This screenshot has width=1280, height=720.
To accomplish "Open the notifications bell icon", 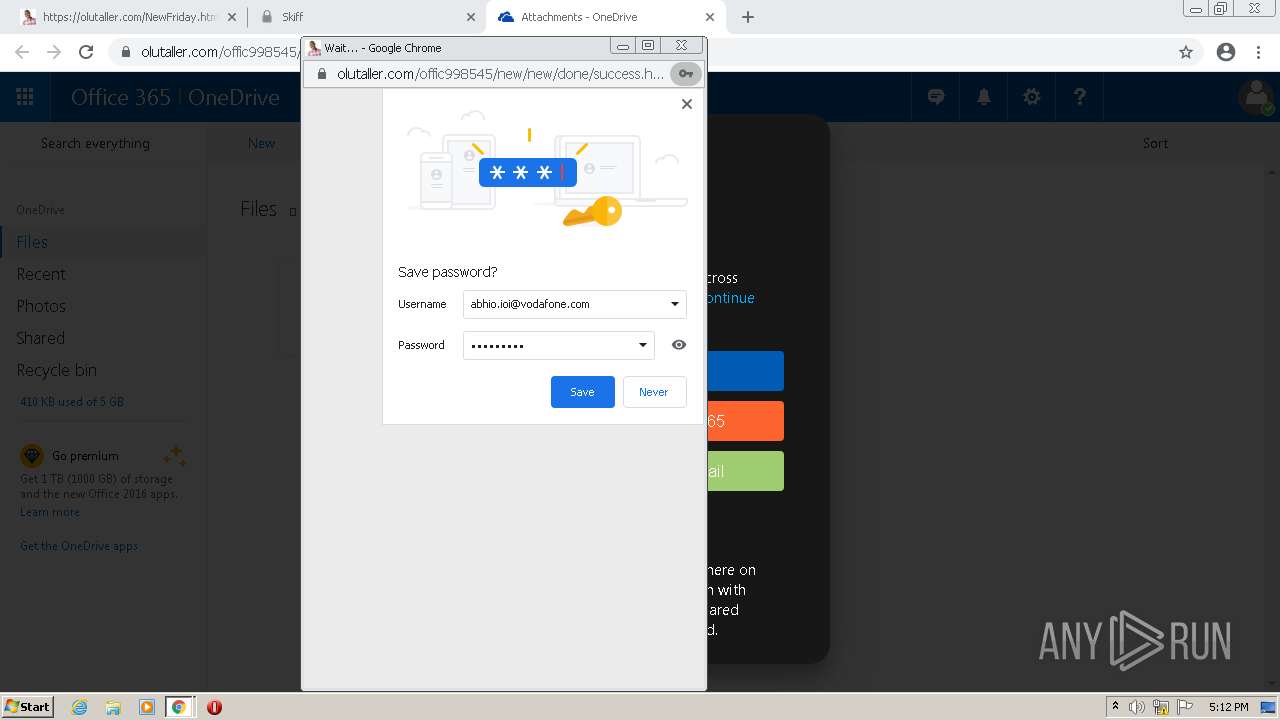I will click(x=984, y=97).
